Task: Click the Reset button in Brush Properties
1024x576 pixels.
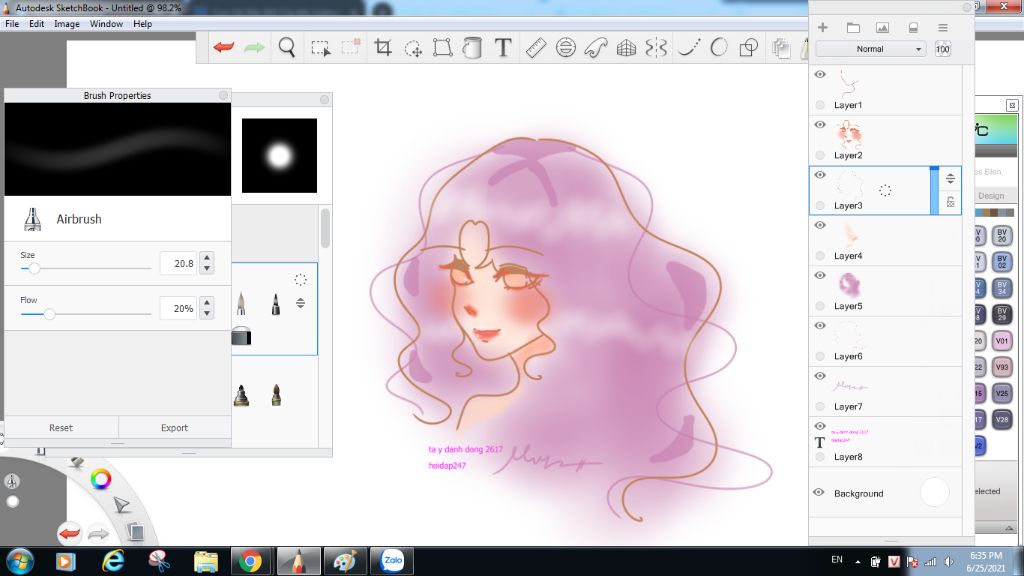Action: (x=61, y=428)
